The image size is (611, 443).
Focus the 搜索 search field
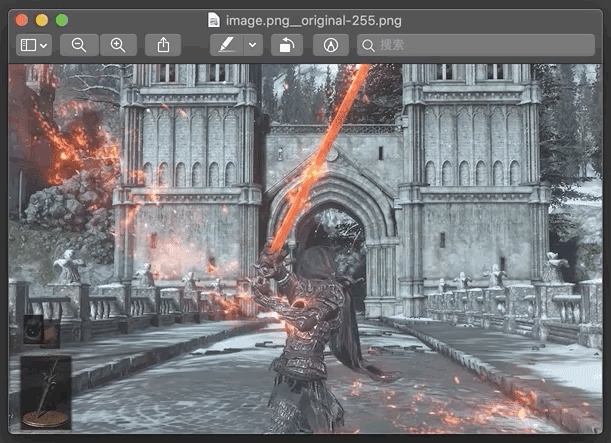click(476, 45)
